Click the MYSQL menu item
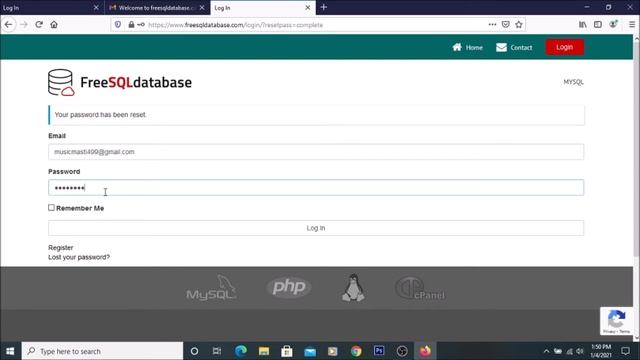The image size is (640, 360). coord(573,82)
